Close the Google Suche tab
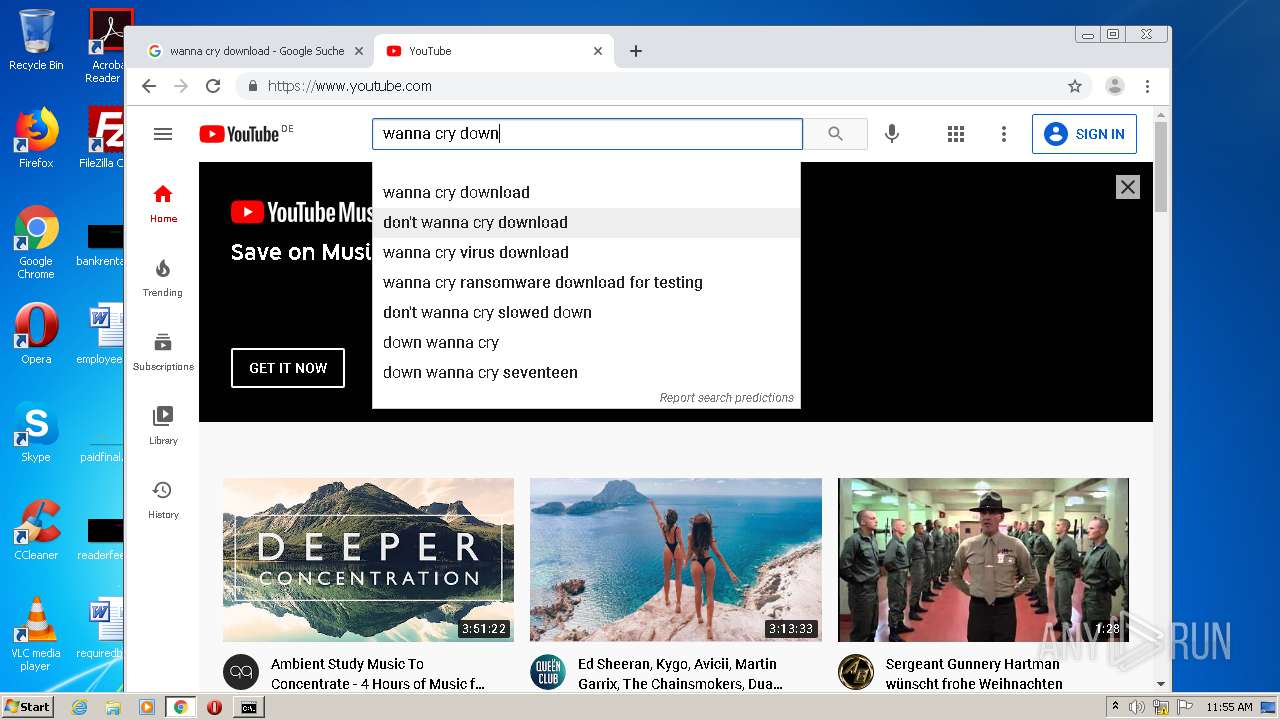Image resolution: width=1280 pixels, height=720 pixels. click(359, 51)
